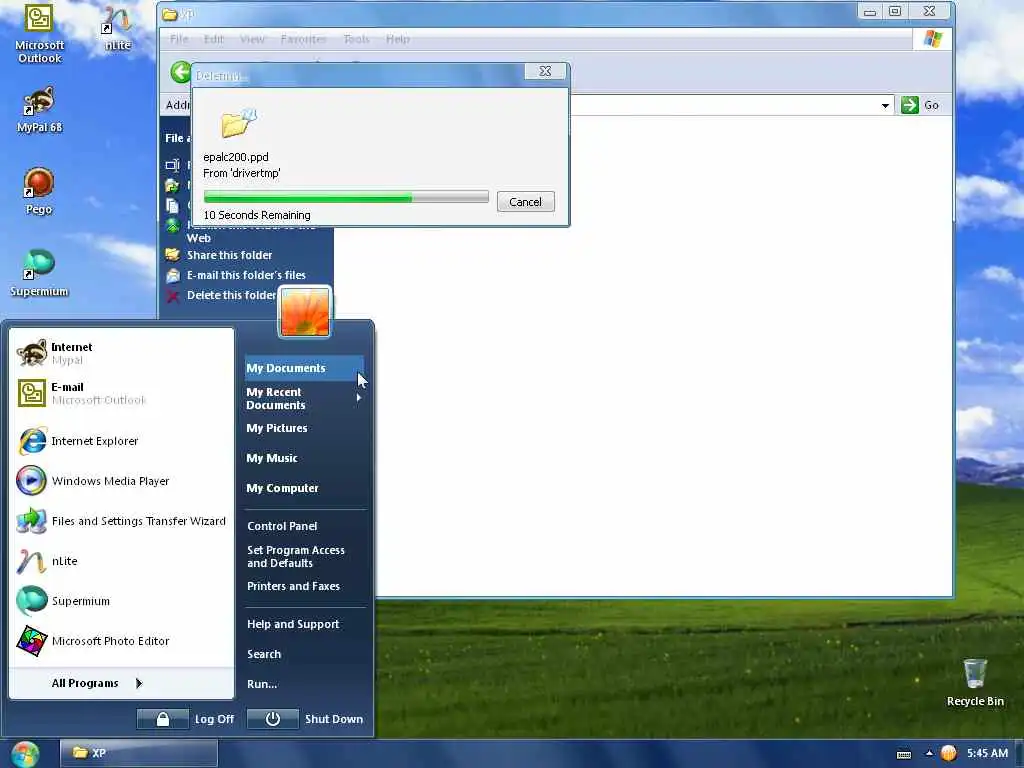Expand My Recent Documents submenu arrow
The image size is (1024, 768).
tap(359, 398)
